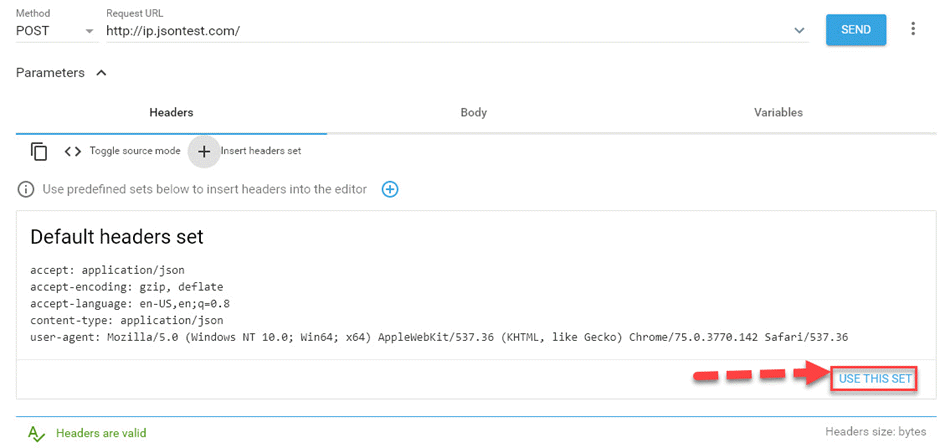Screen dimensions: 940x448
Task: Click the green Headers are valid icon
Action: click(x=36, y=433)
